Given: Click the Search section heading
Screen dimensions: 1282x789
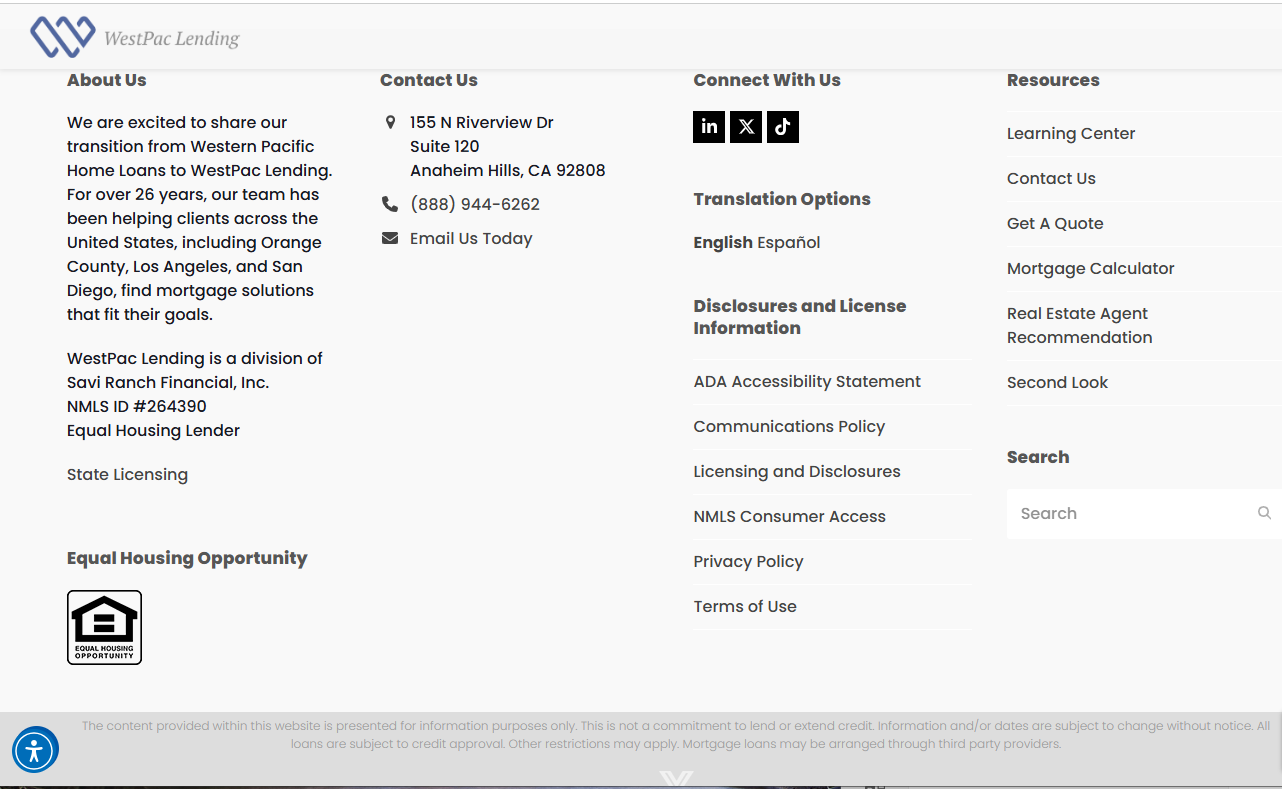Looking at the screenshot, I should [x=1038, y=457].
